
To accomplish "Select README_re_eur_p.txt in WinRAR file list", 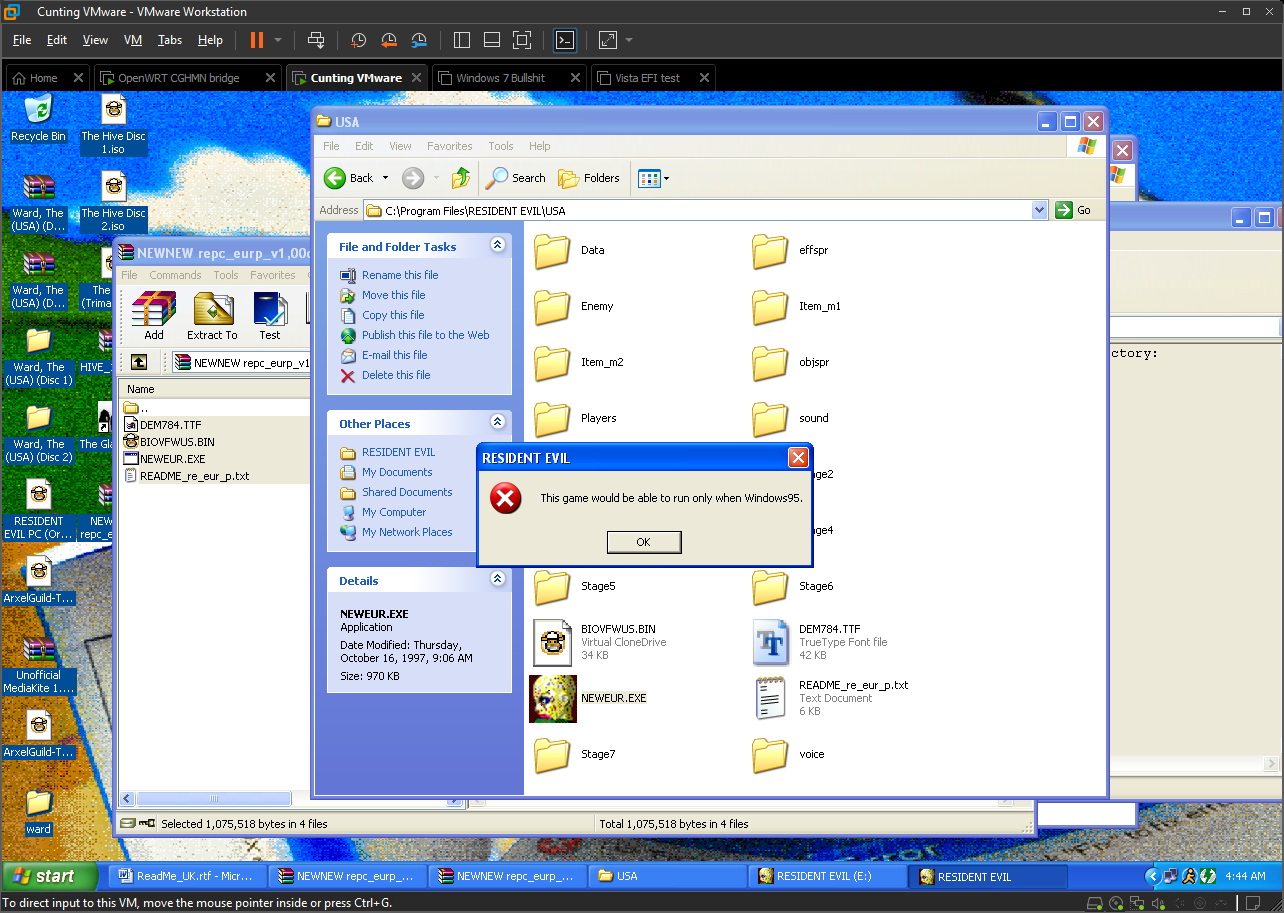I will [195, 476].
